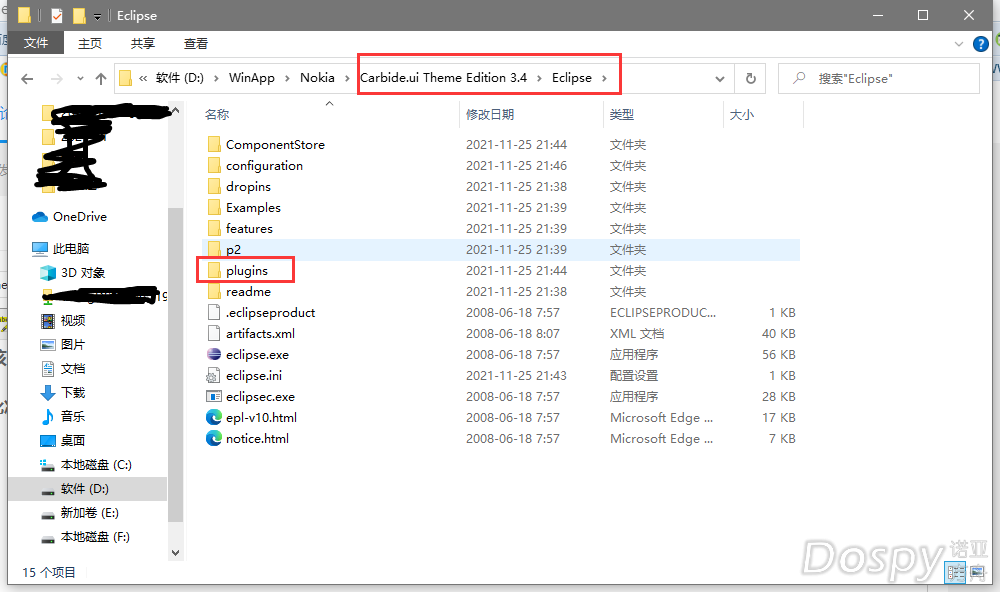Screen dimensions: 1000x592
Task: Click Nokia in the address breadcrumb
Action: point(318,78)
